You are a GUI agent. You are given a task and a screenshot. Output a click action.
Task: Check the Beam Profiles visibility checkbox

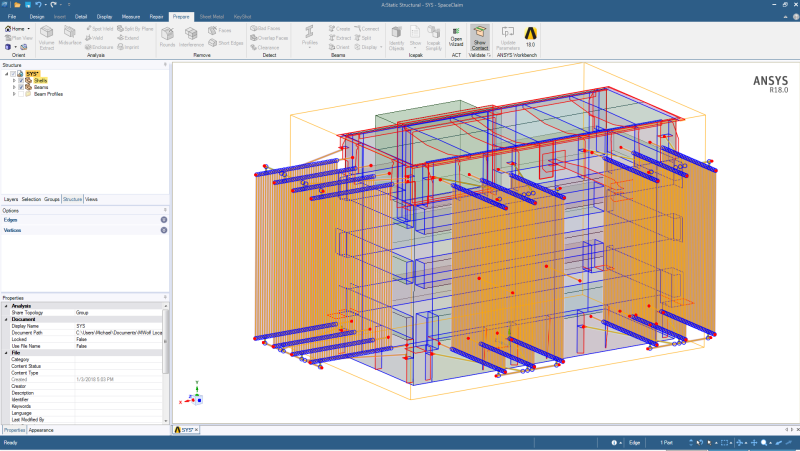(21, 94)
